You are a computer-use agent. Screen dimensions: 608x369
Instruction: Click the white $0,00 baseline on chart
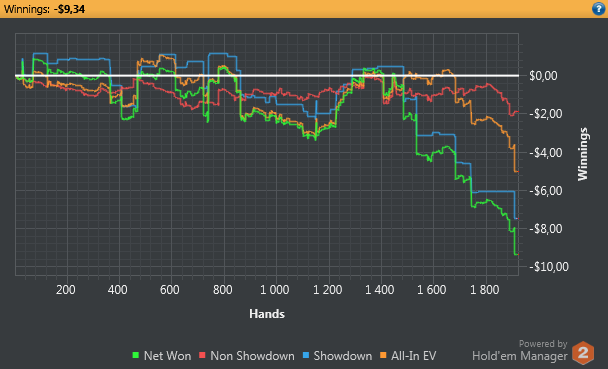point(267,76)
